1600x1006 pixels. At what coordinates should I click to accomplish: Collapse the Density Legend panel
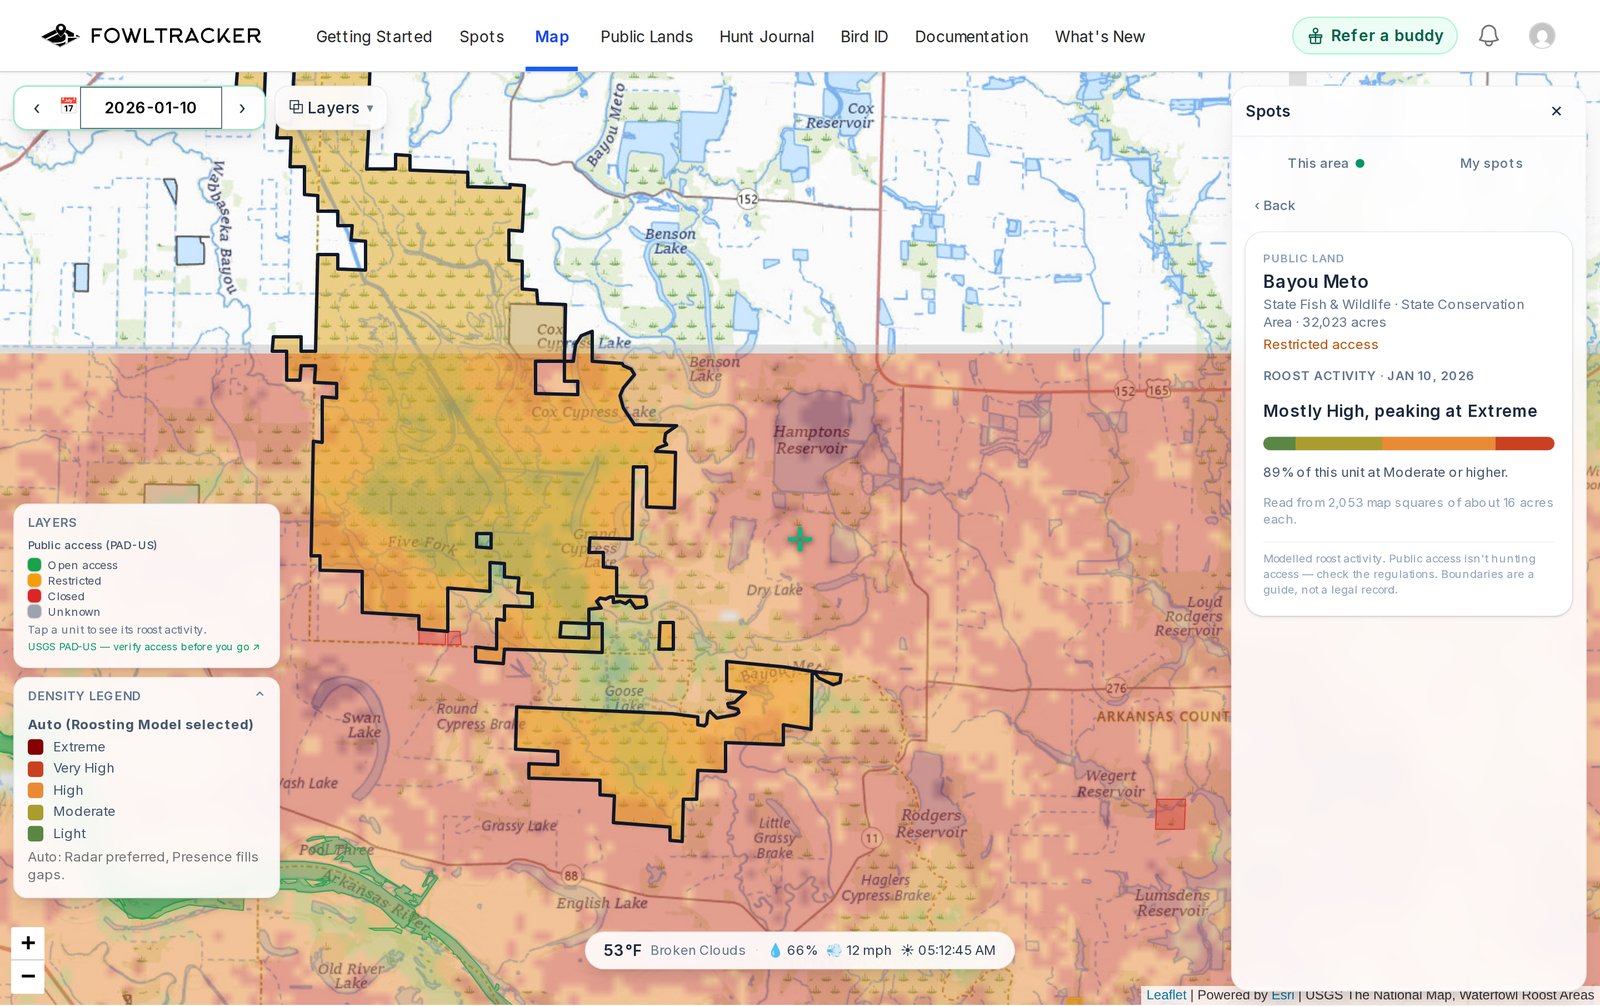[x=259, y=694]
